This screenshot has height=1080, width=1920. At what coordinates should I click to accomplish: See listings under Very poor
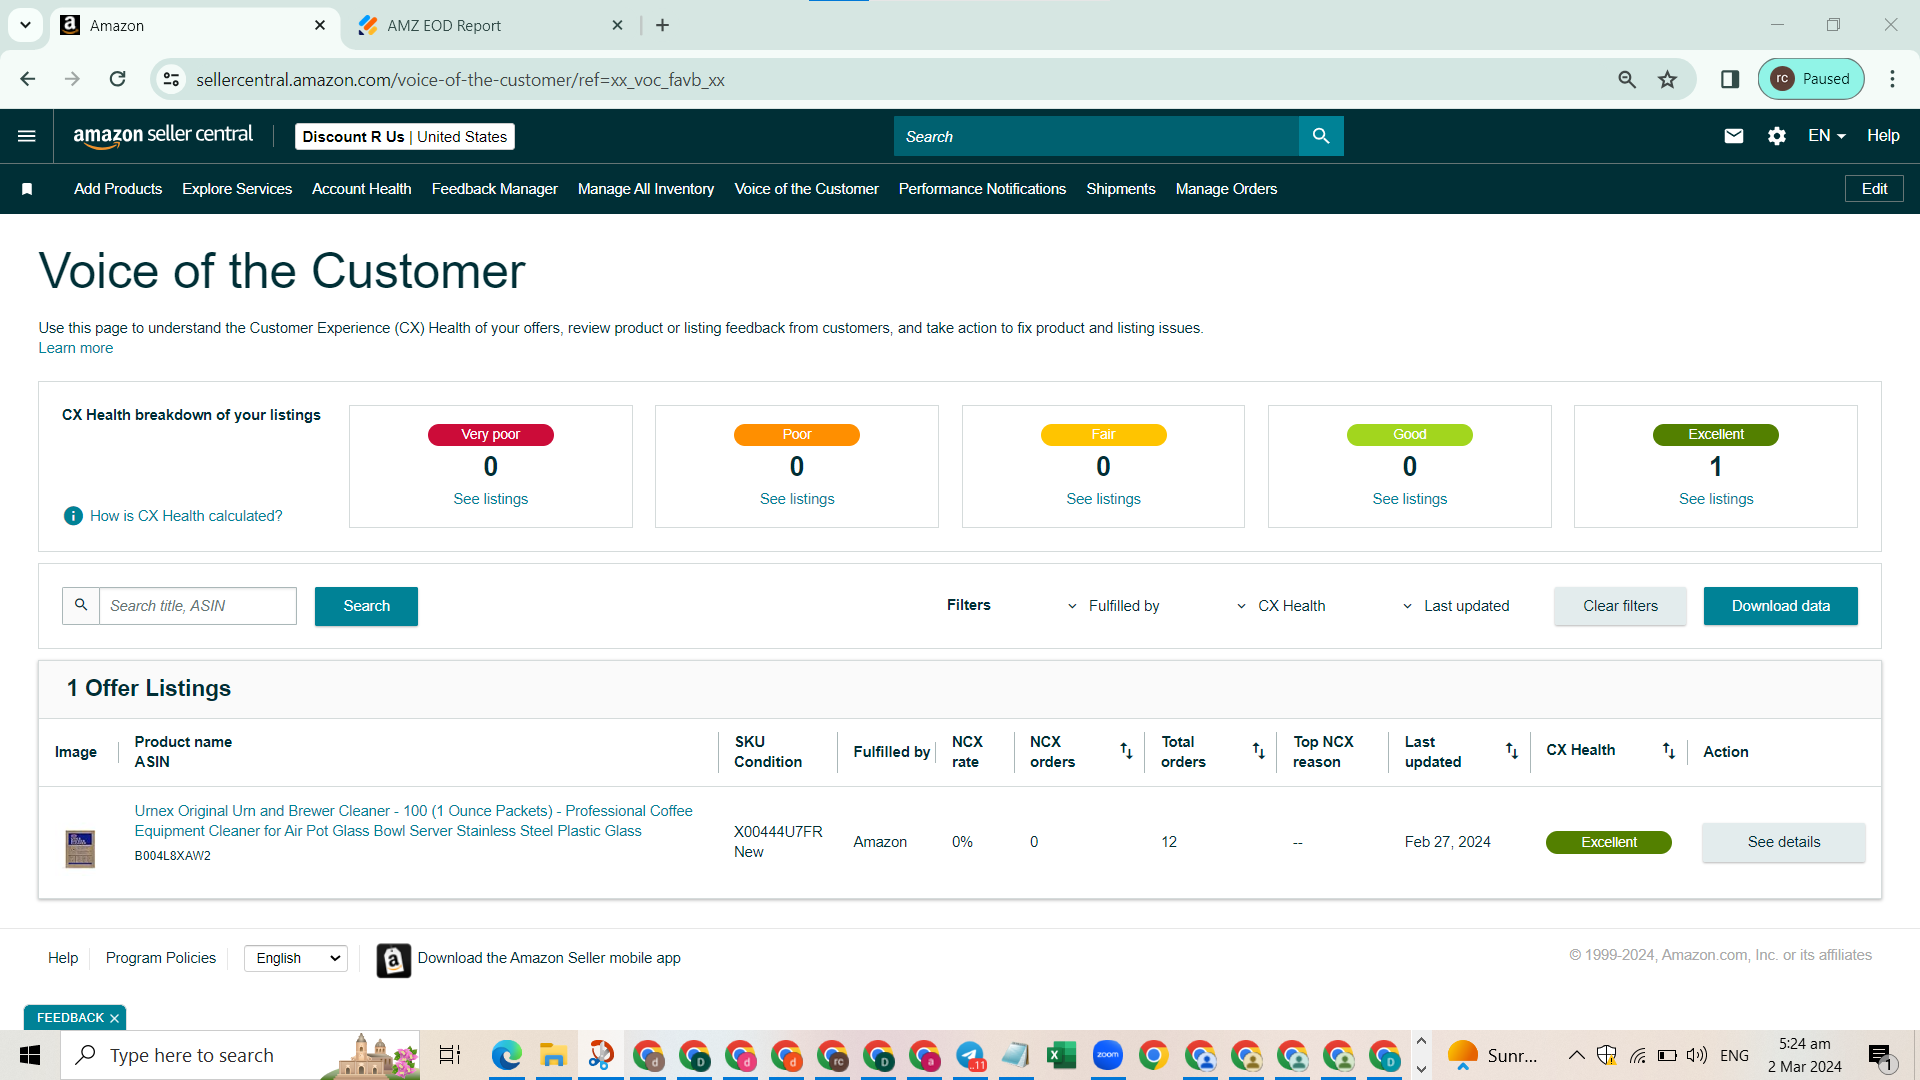click(491, 499)
